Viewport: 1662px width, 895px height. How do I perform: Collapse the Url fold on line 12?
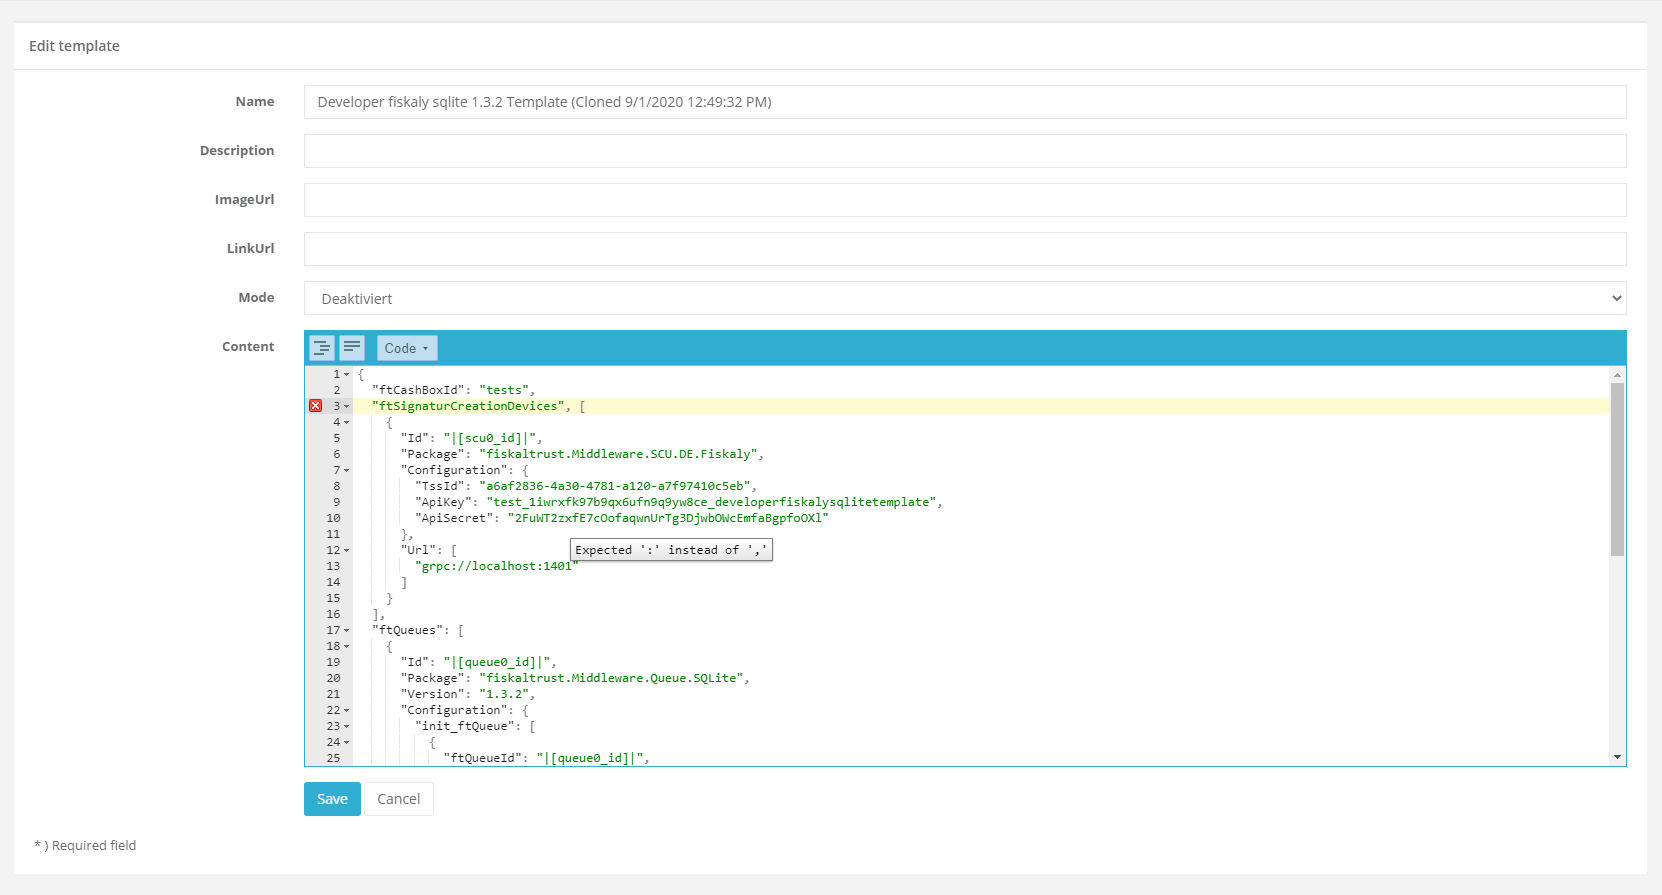347,550
